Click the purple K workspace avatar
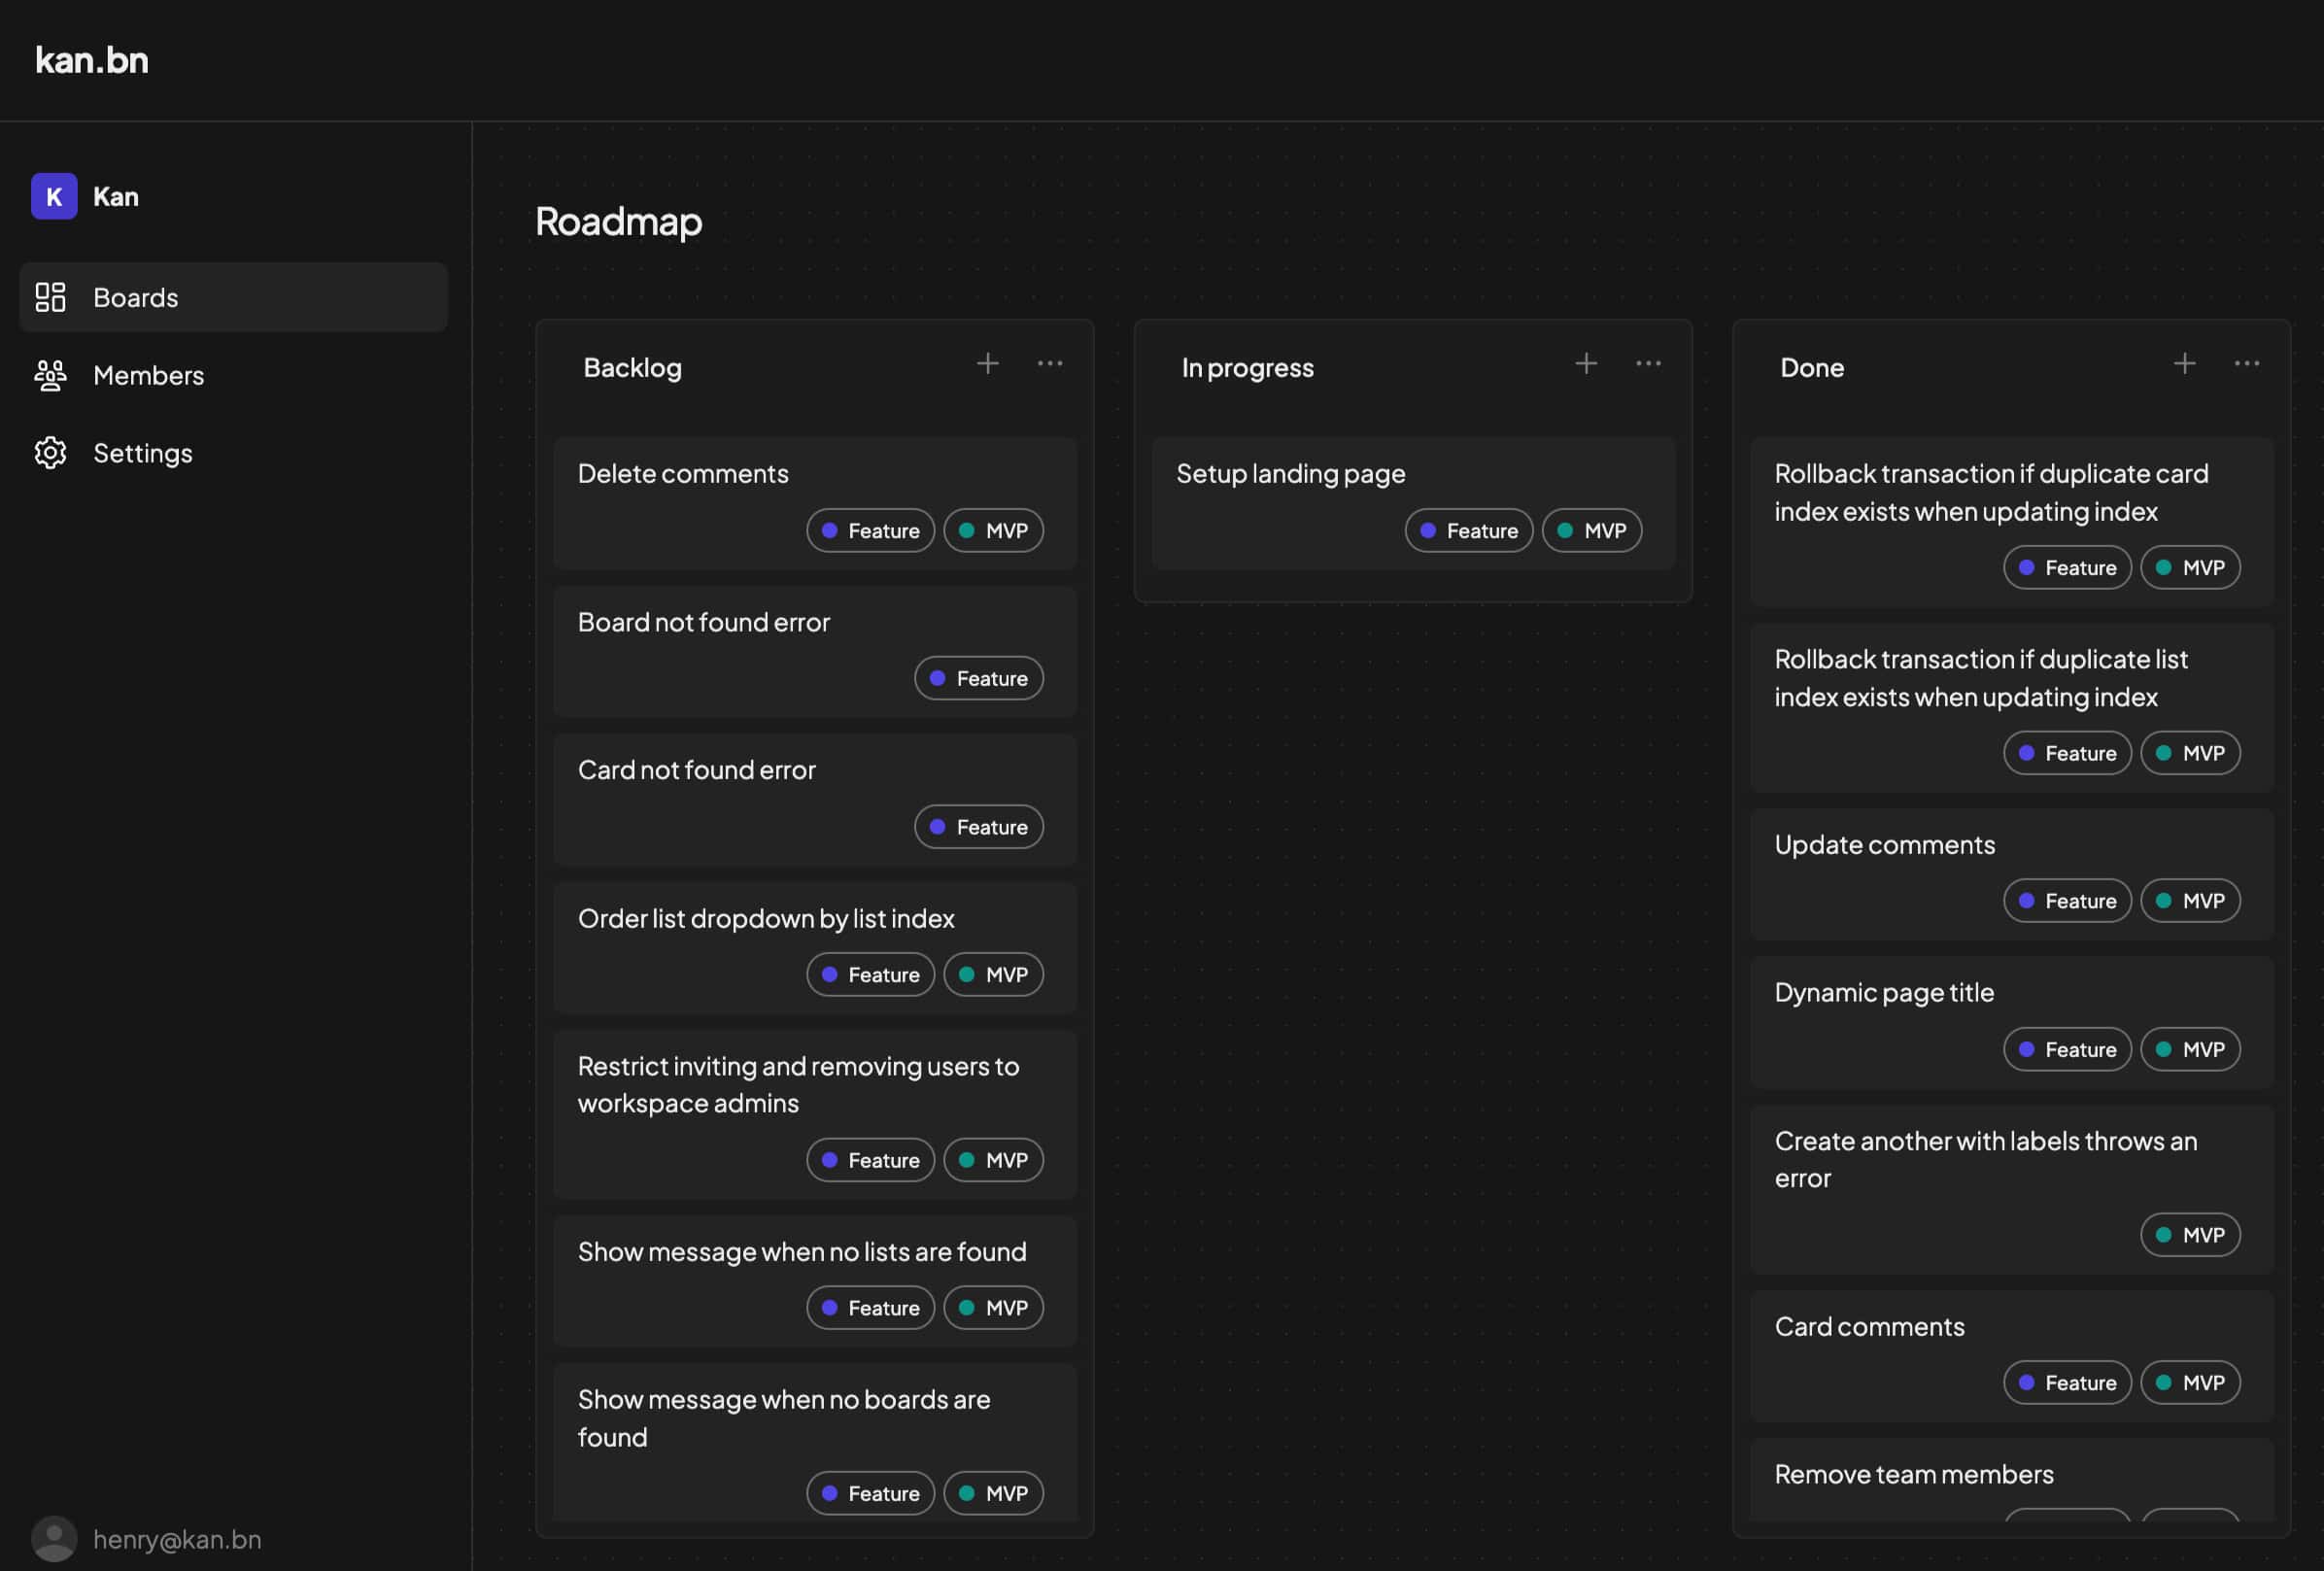Screen dimensions: 2324x1571 coord(54,196)
